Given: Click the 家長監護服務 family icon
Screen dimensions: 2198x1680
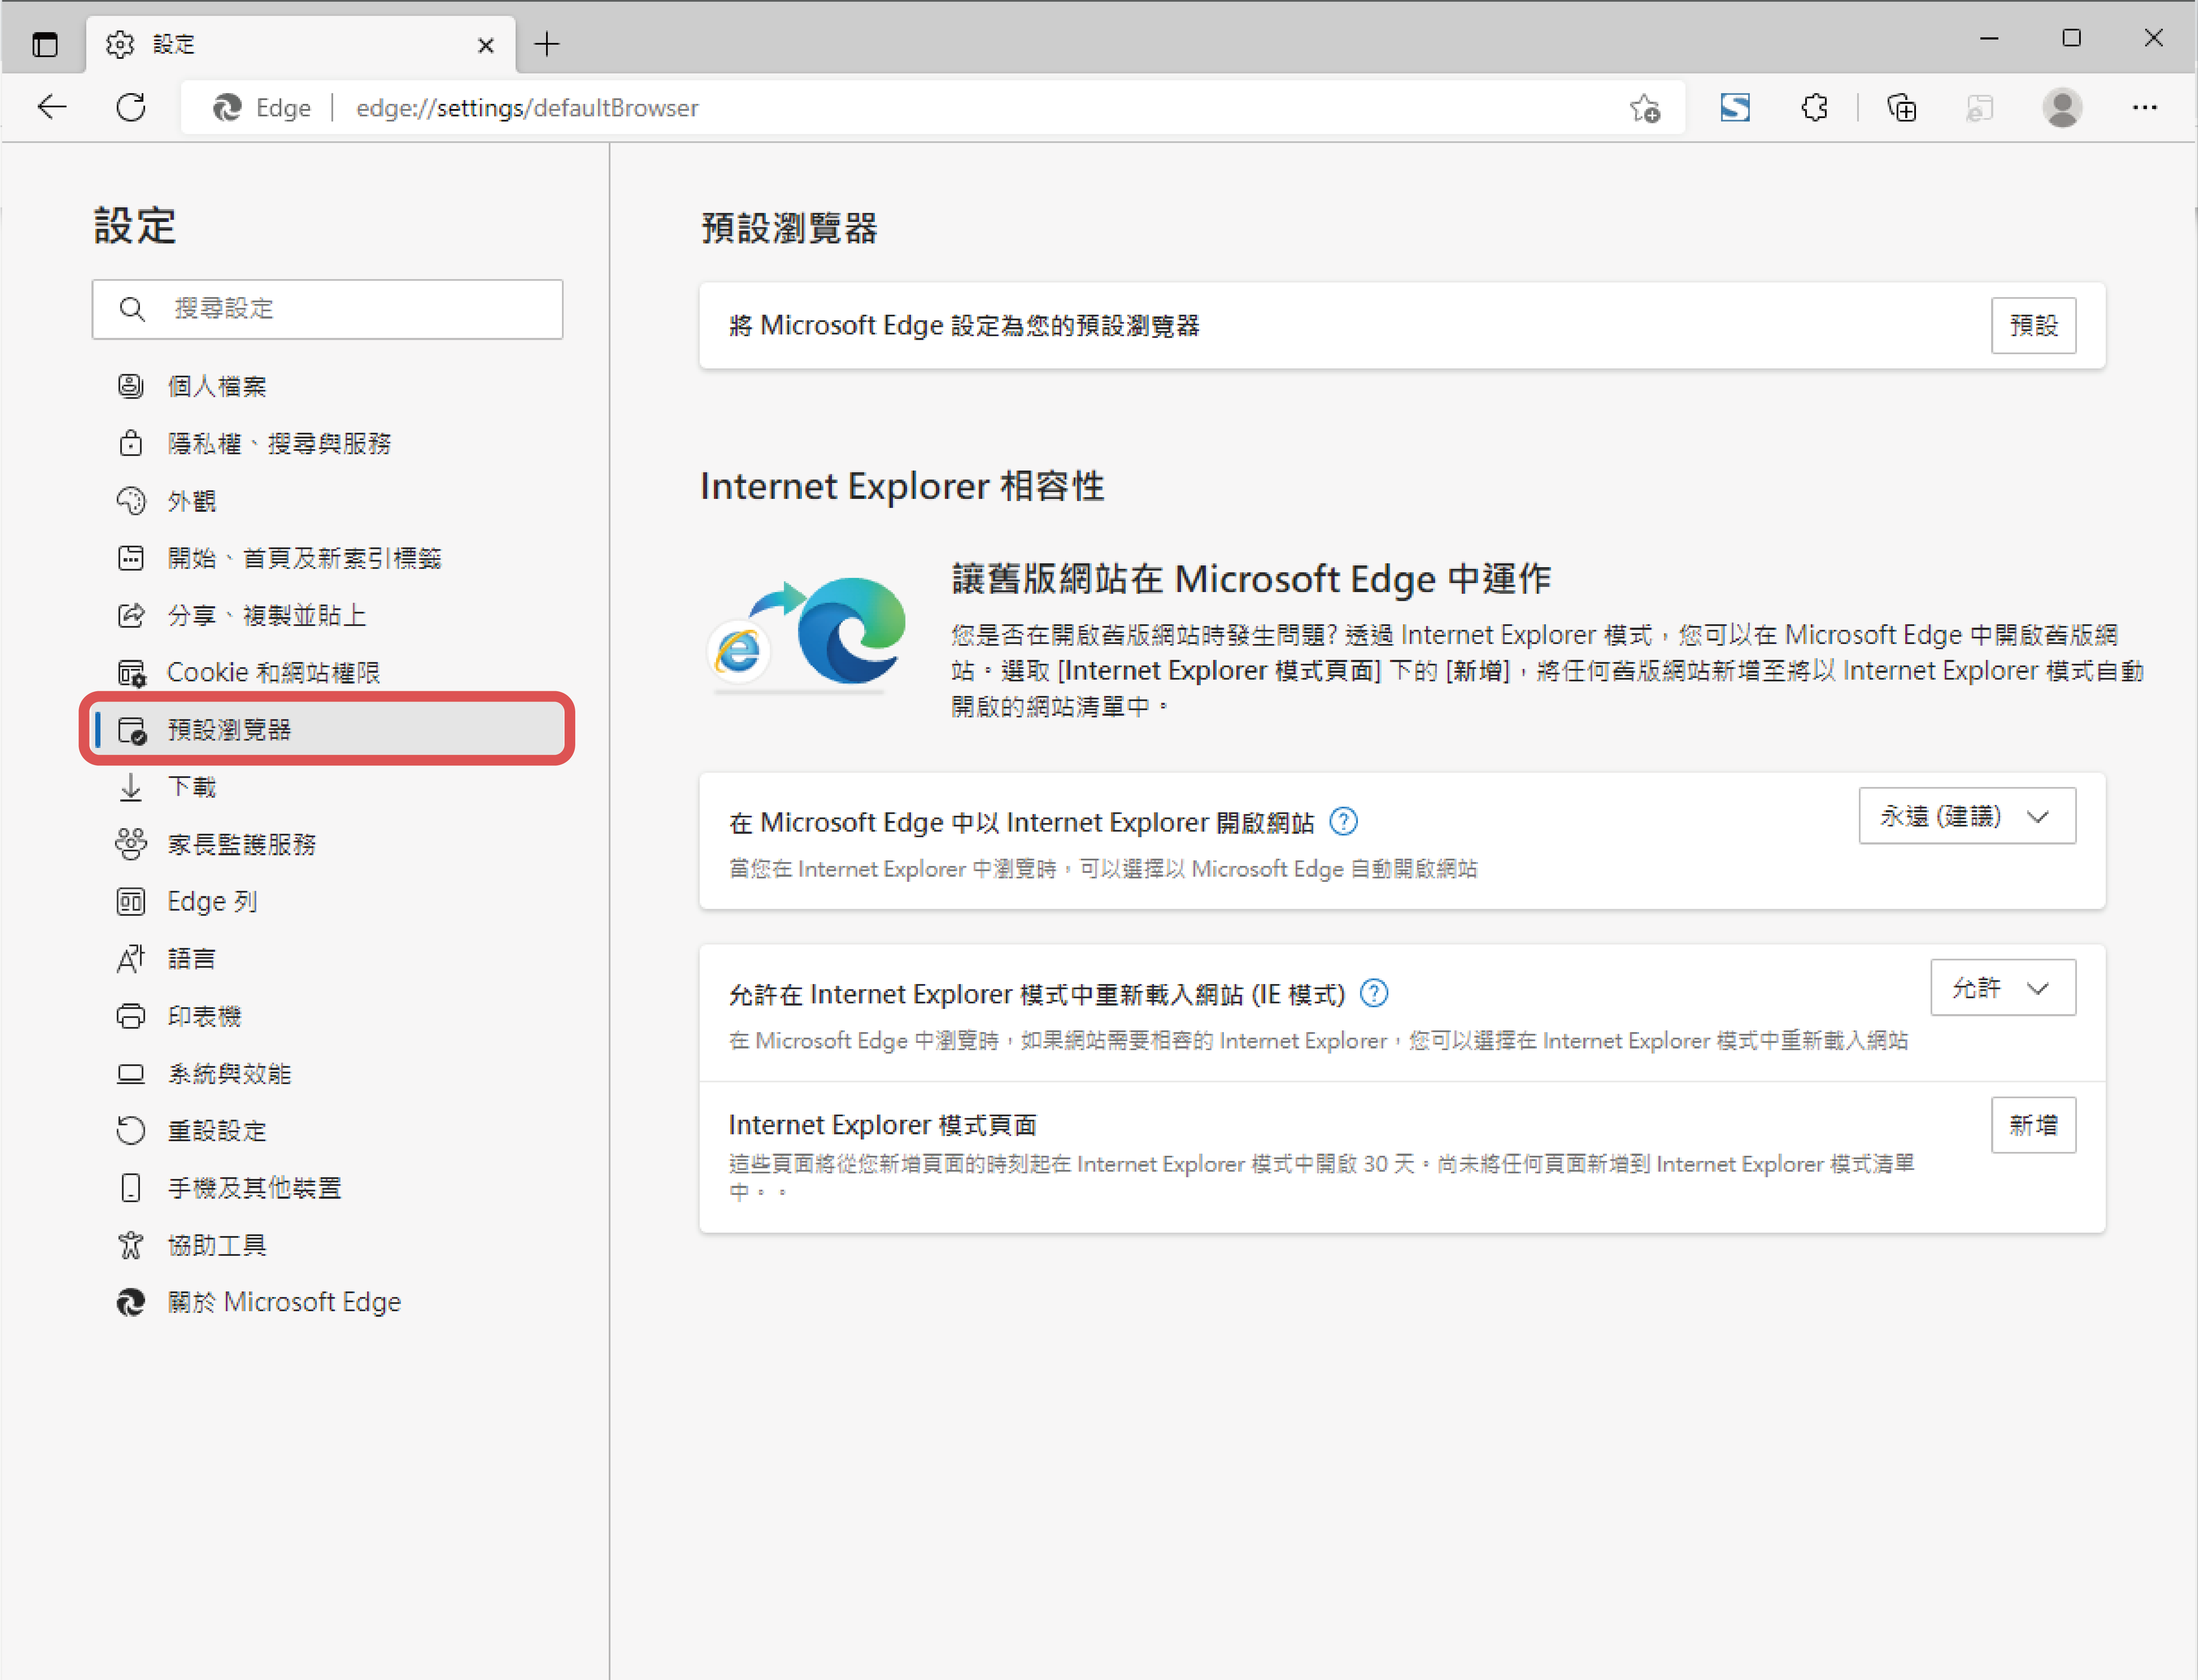Looking at the screenshot, I should [131, 844].
